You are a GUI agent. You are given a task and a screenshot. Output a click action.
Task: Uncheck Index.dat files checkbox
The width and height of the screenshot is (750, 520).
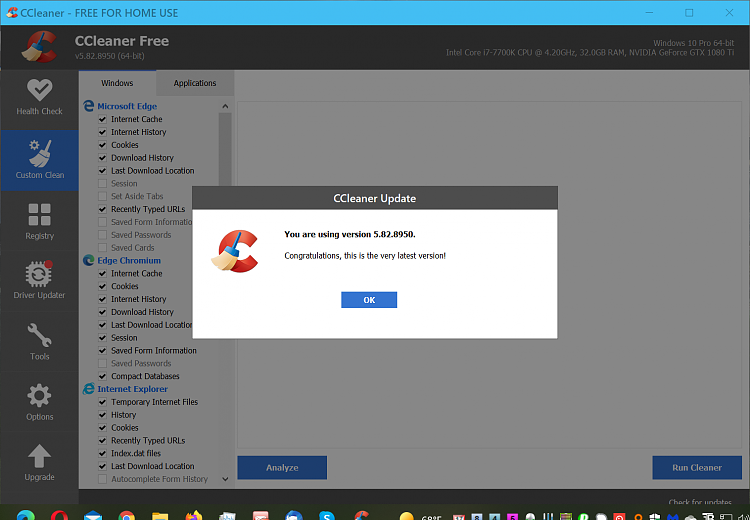[102, 454]
